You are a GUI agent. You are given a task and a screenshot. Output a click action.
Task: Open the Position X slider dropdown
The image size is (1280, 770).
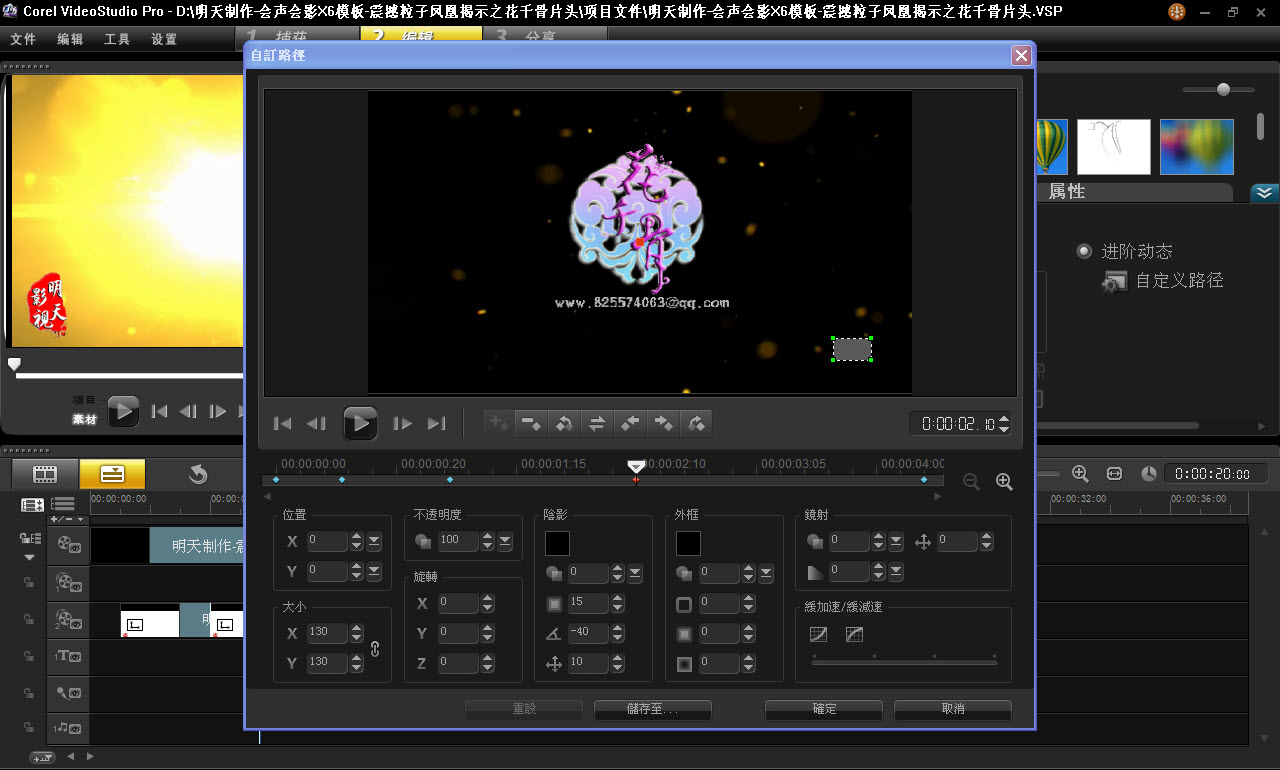tap(374, 542)
